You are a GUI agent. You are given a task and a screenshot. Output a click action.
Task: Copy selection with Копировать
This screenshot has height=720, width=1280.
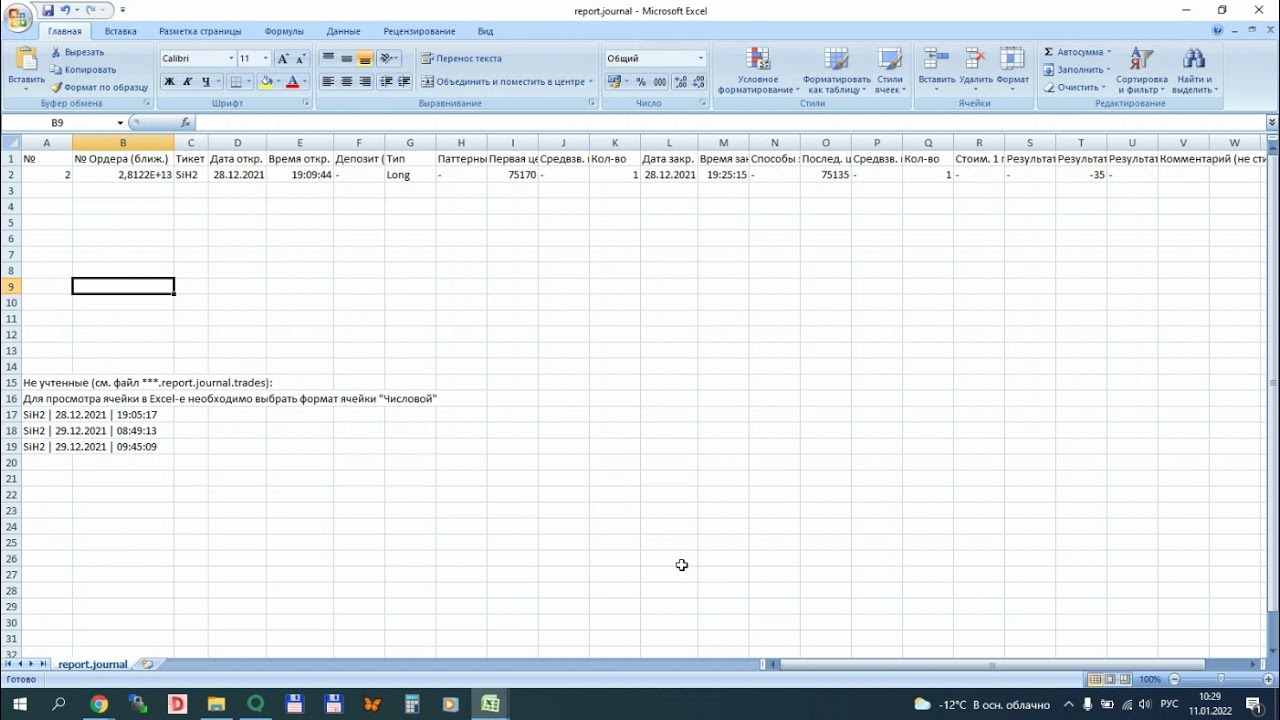[x=83, y=70]
